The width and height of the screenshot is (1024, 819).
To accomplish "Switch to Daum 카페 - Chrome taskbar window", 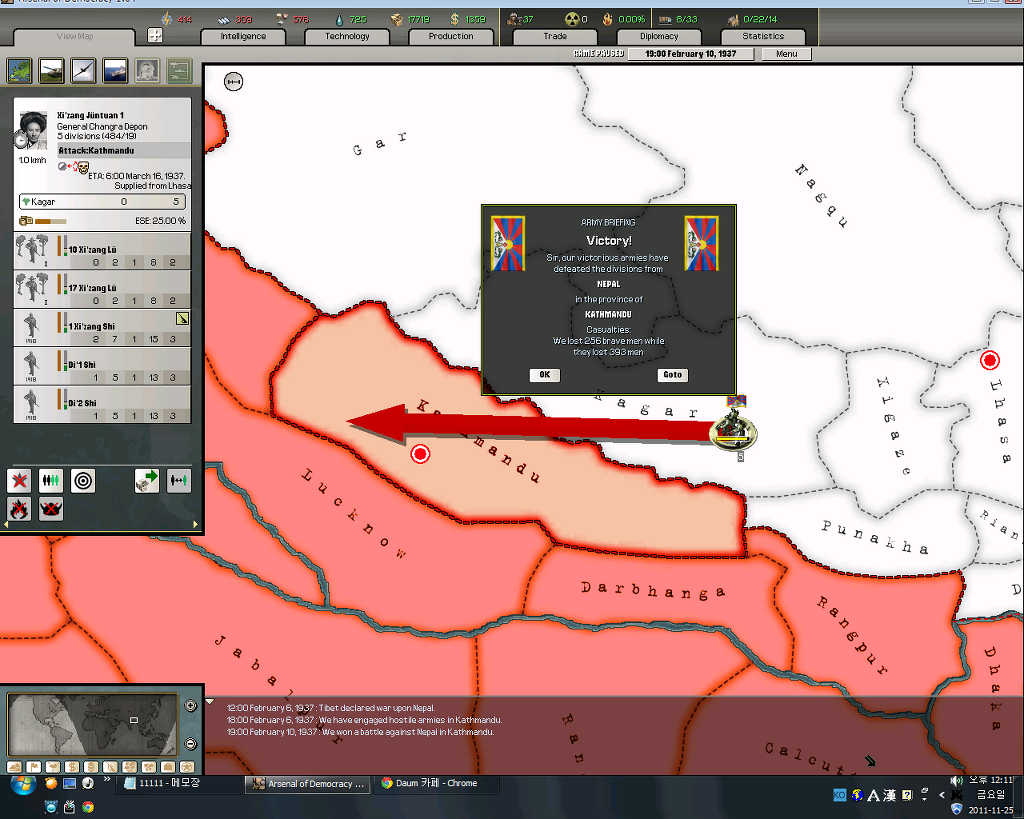I will coord(436,783).
